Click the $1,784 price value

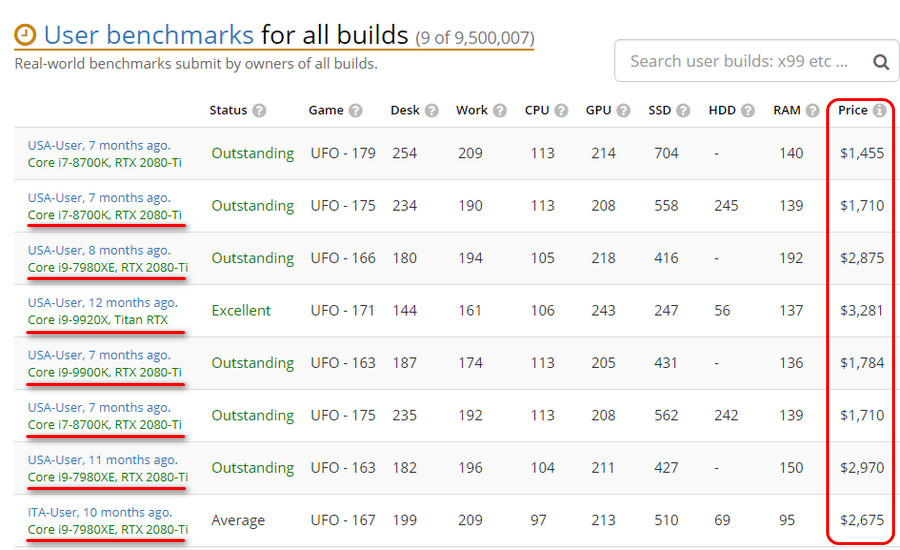coord(862,363)
